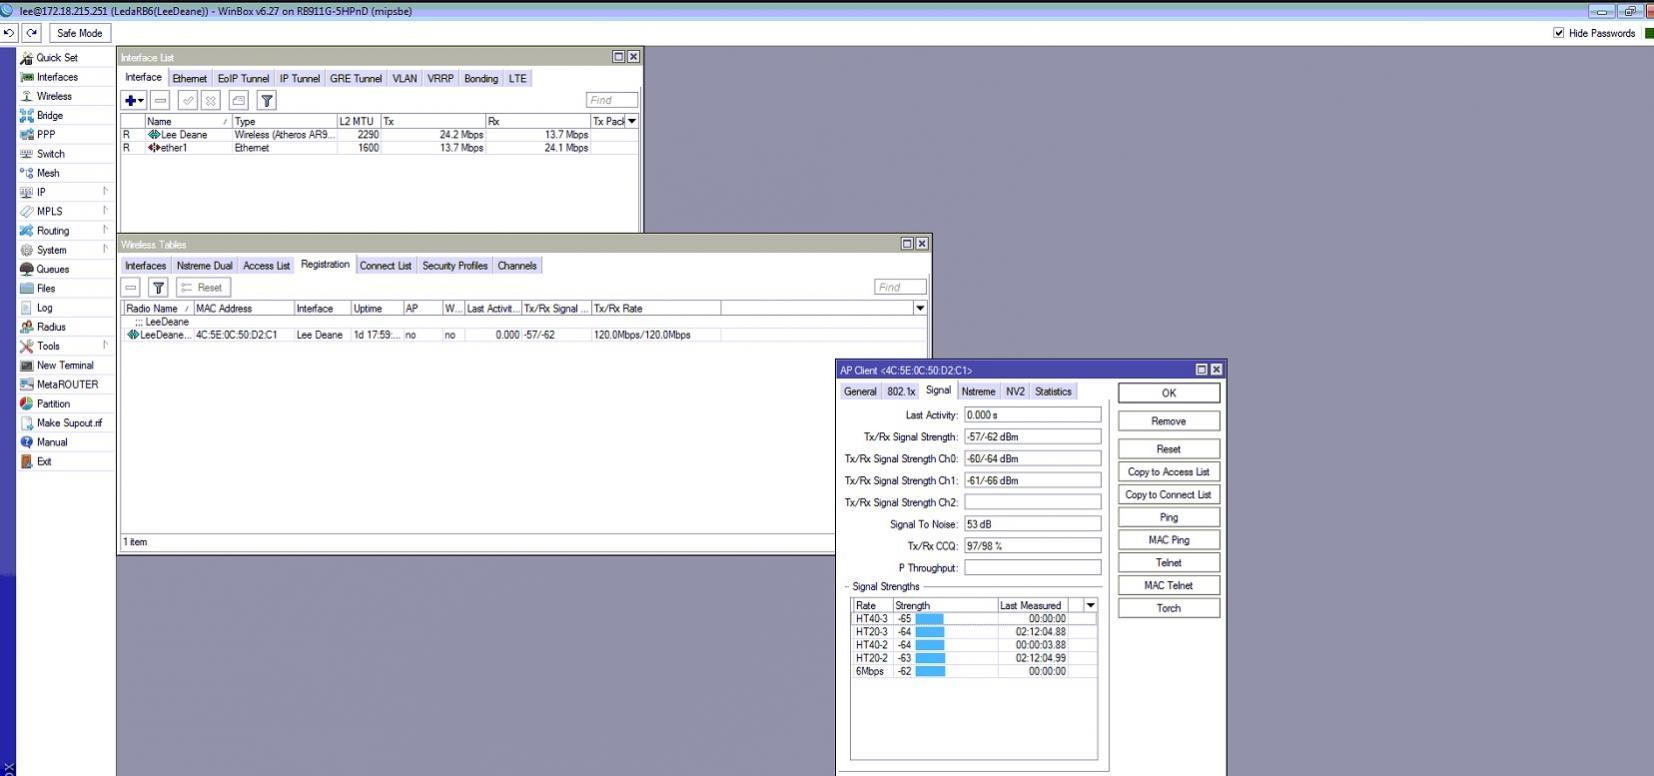
Task: Click the redo arrow in top toolbar
Action: (x=32, y=33)
